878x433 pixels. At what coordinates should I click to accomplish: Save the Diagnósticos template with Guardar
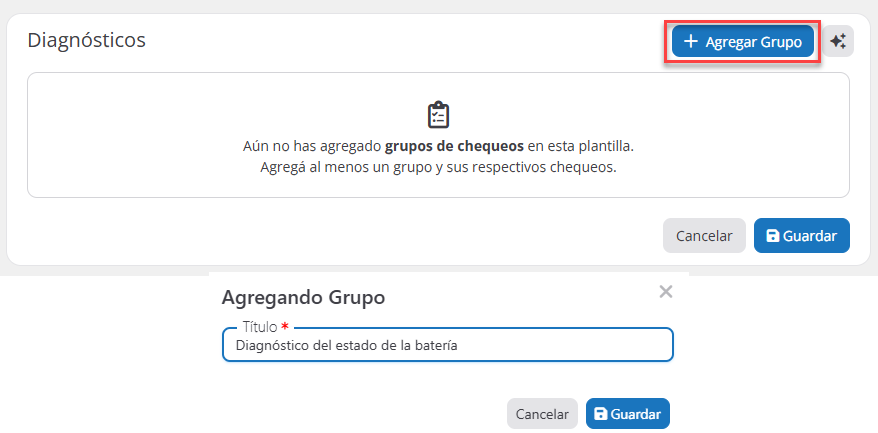coord(801,237)
